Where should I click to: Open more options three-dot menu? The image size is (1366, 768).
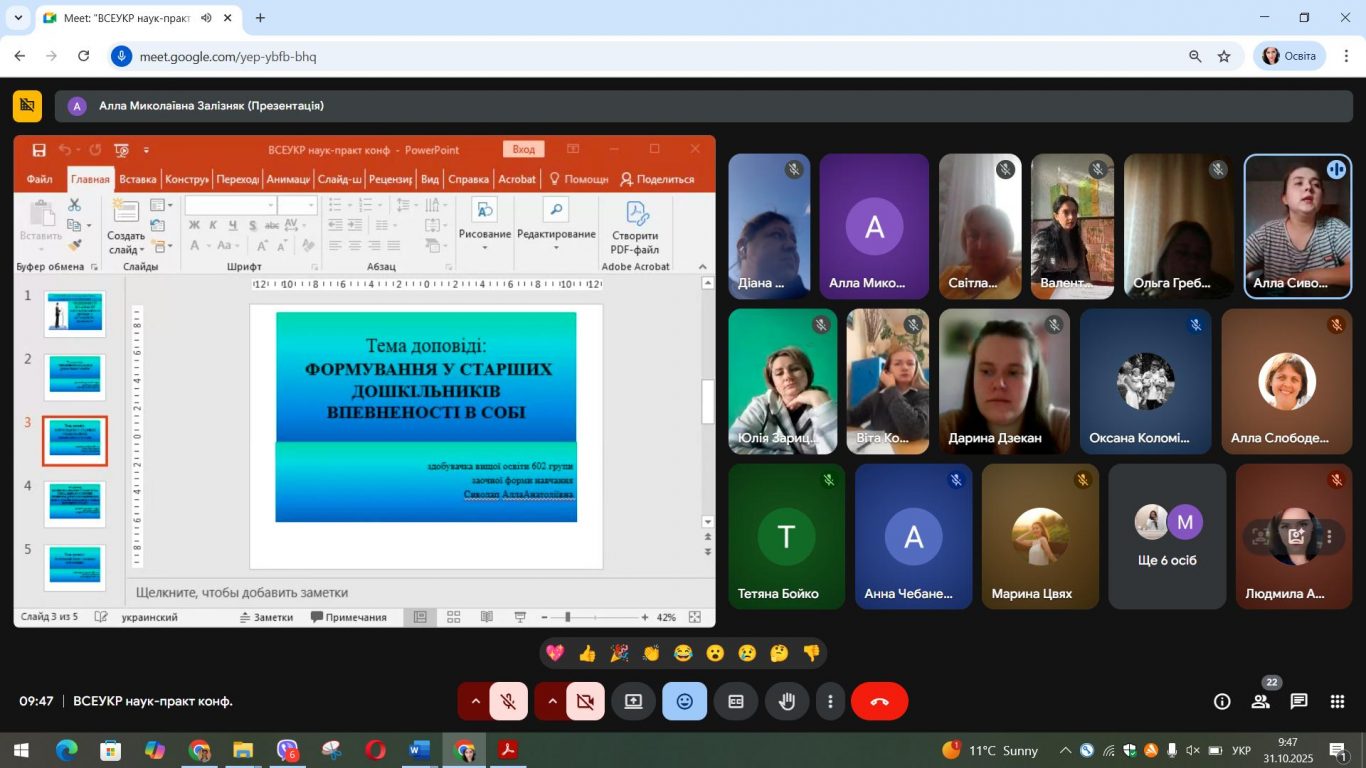(x=830, y=701)
